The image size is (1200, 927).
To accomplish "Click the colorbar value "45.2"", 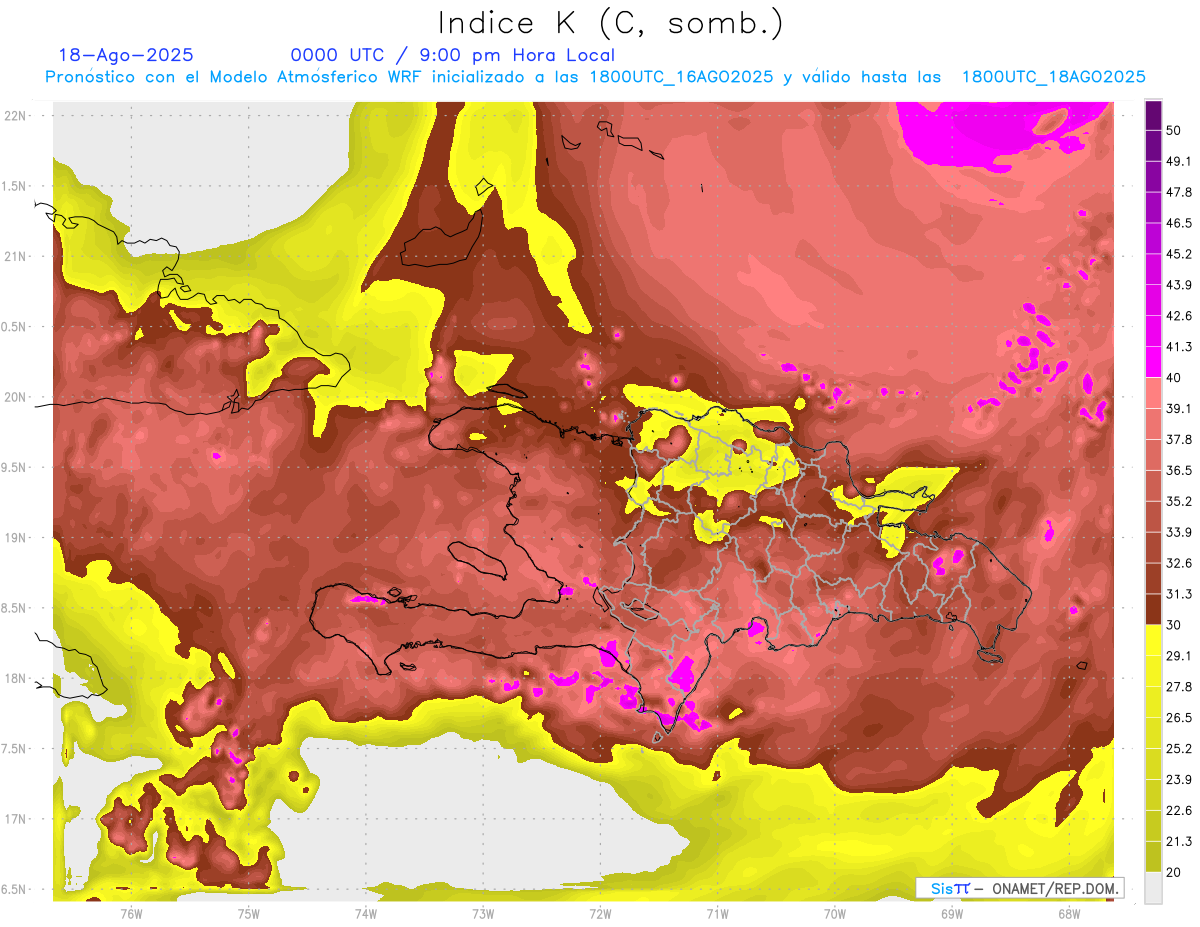I will tap(1179, 254).
